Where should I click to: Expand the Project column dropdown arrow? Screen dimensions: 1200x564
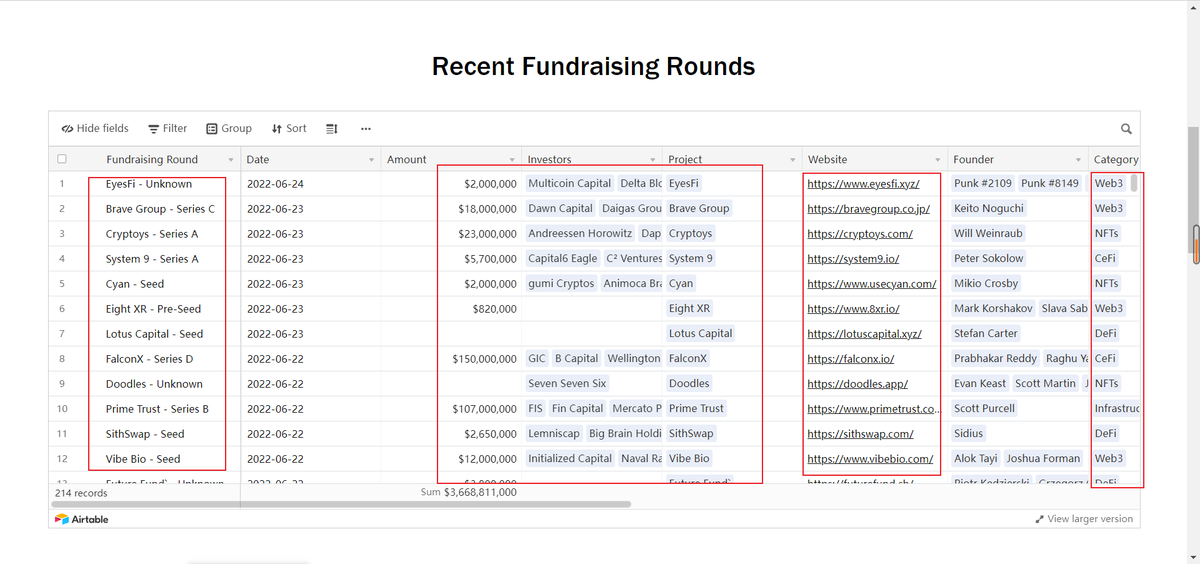[792, 160]
